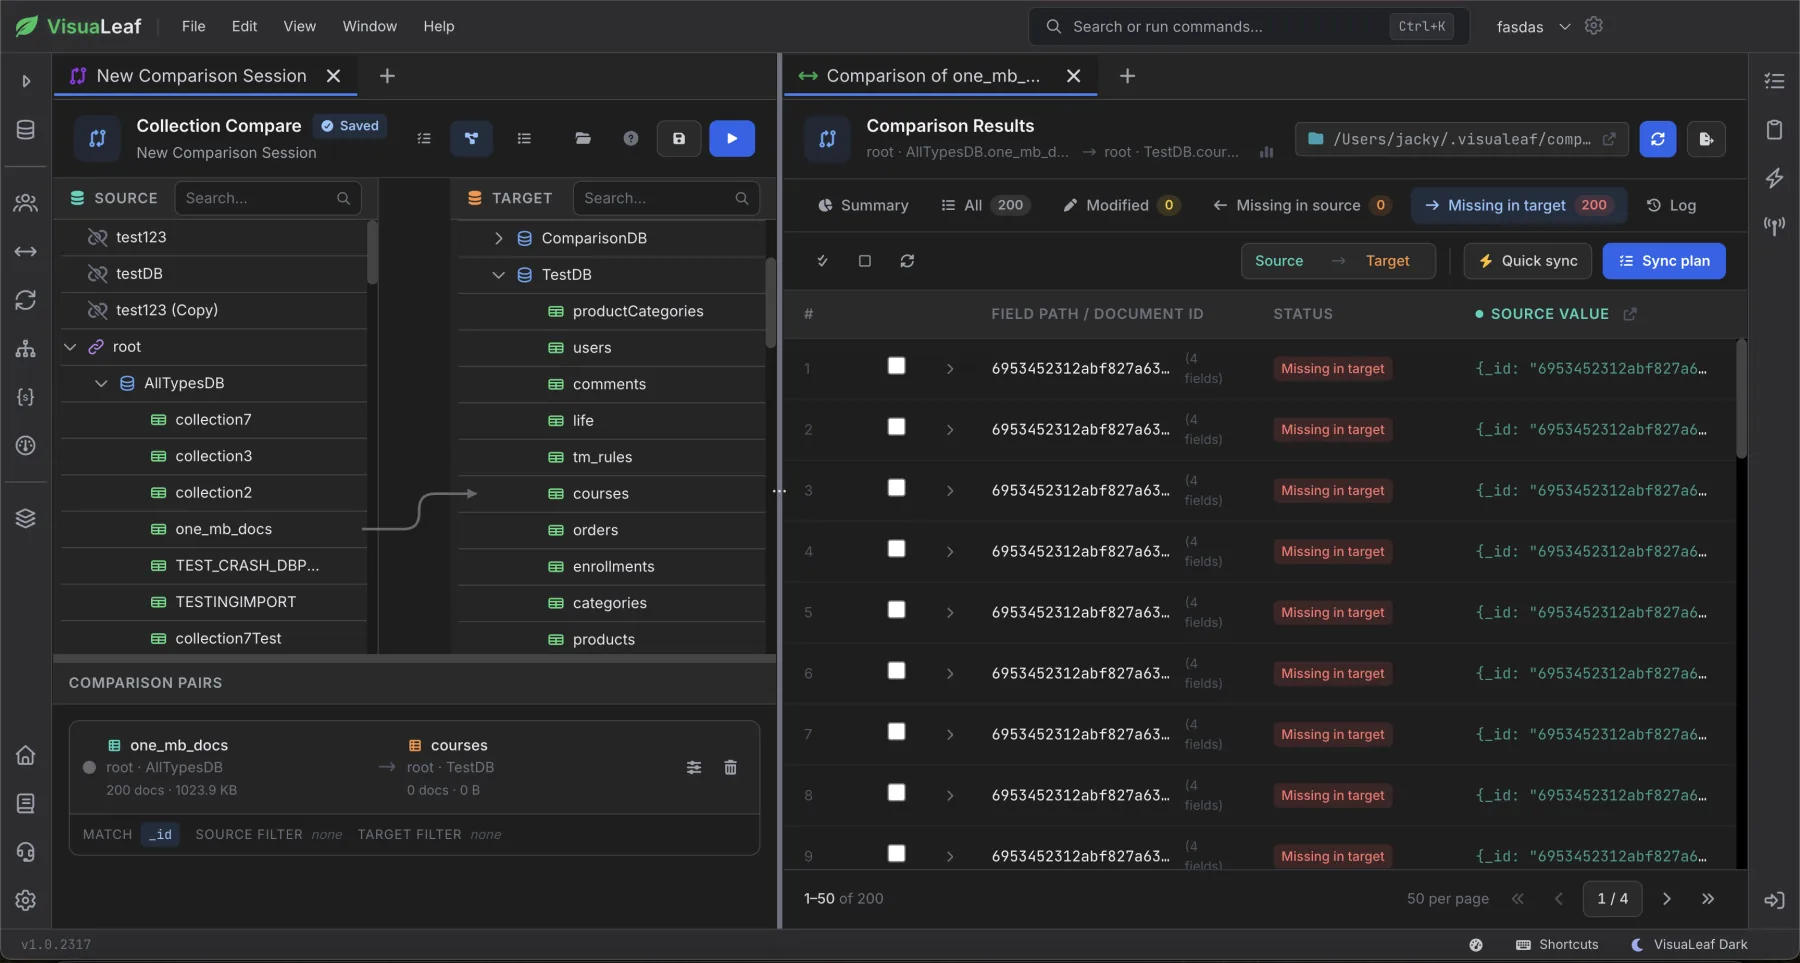Tick the checkbox for result row 3
The width and height of the screenshot is (1800, 963).
pos(897,488)
